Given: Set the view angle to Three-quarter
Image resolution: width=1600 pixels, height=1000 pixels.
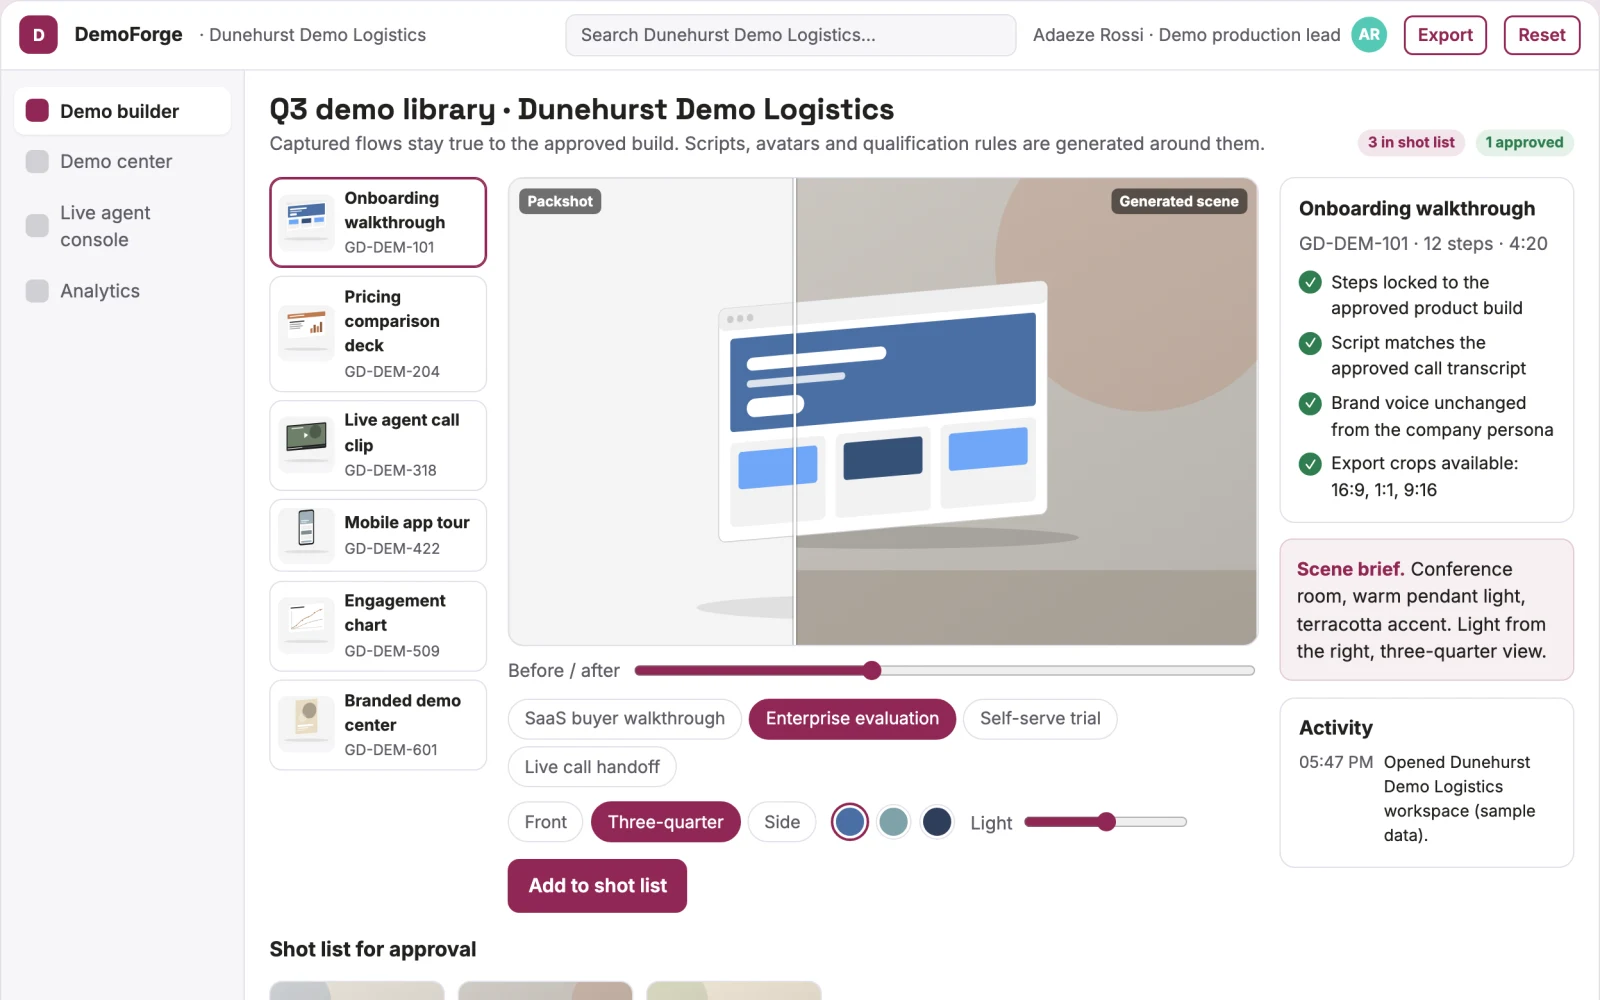Looking at the screenshot, I should [665, 822].
